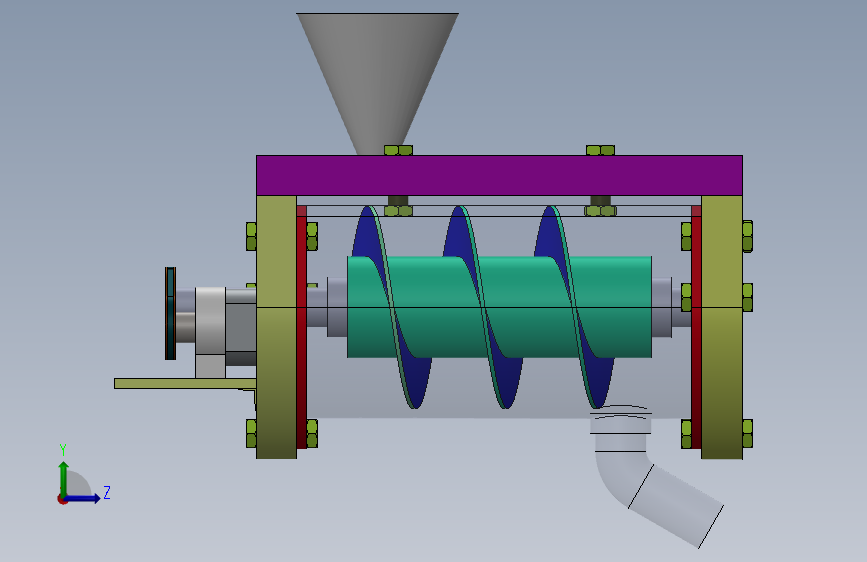Pick the light gray motor mounting bracket
The height and width of the screenshot is (562, 867).
tap(210, 332)
